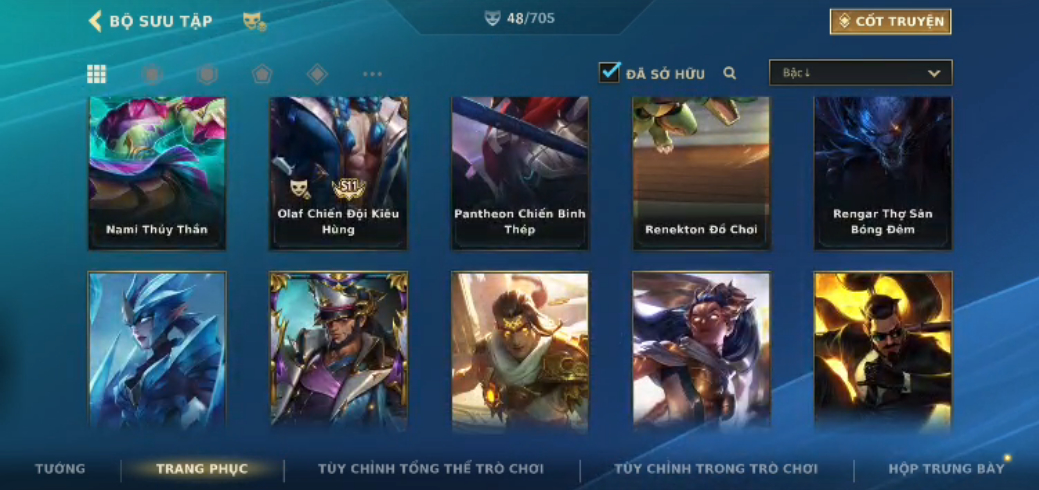Select the diamond rarity filter icon
This screenshot has width=1039, height=490.
coord(317,74)
